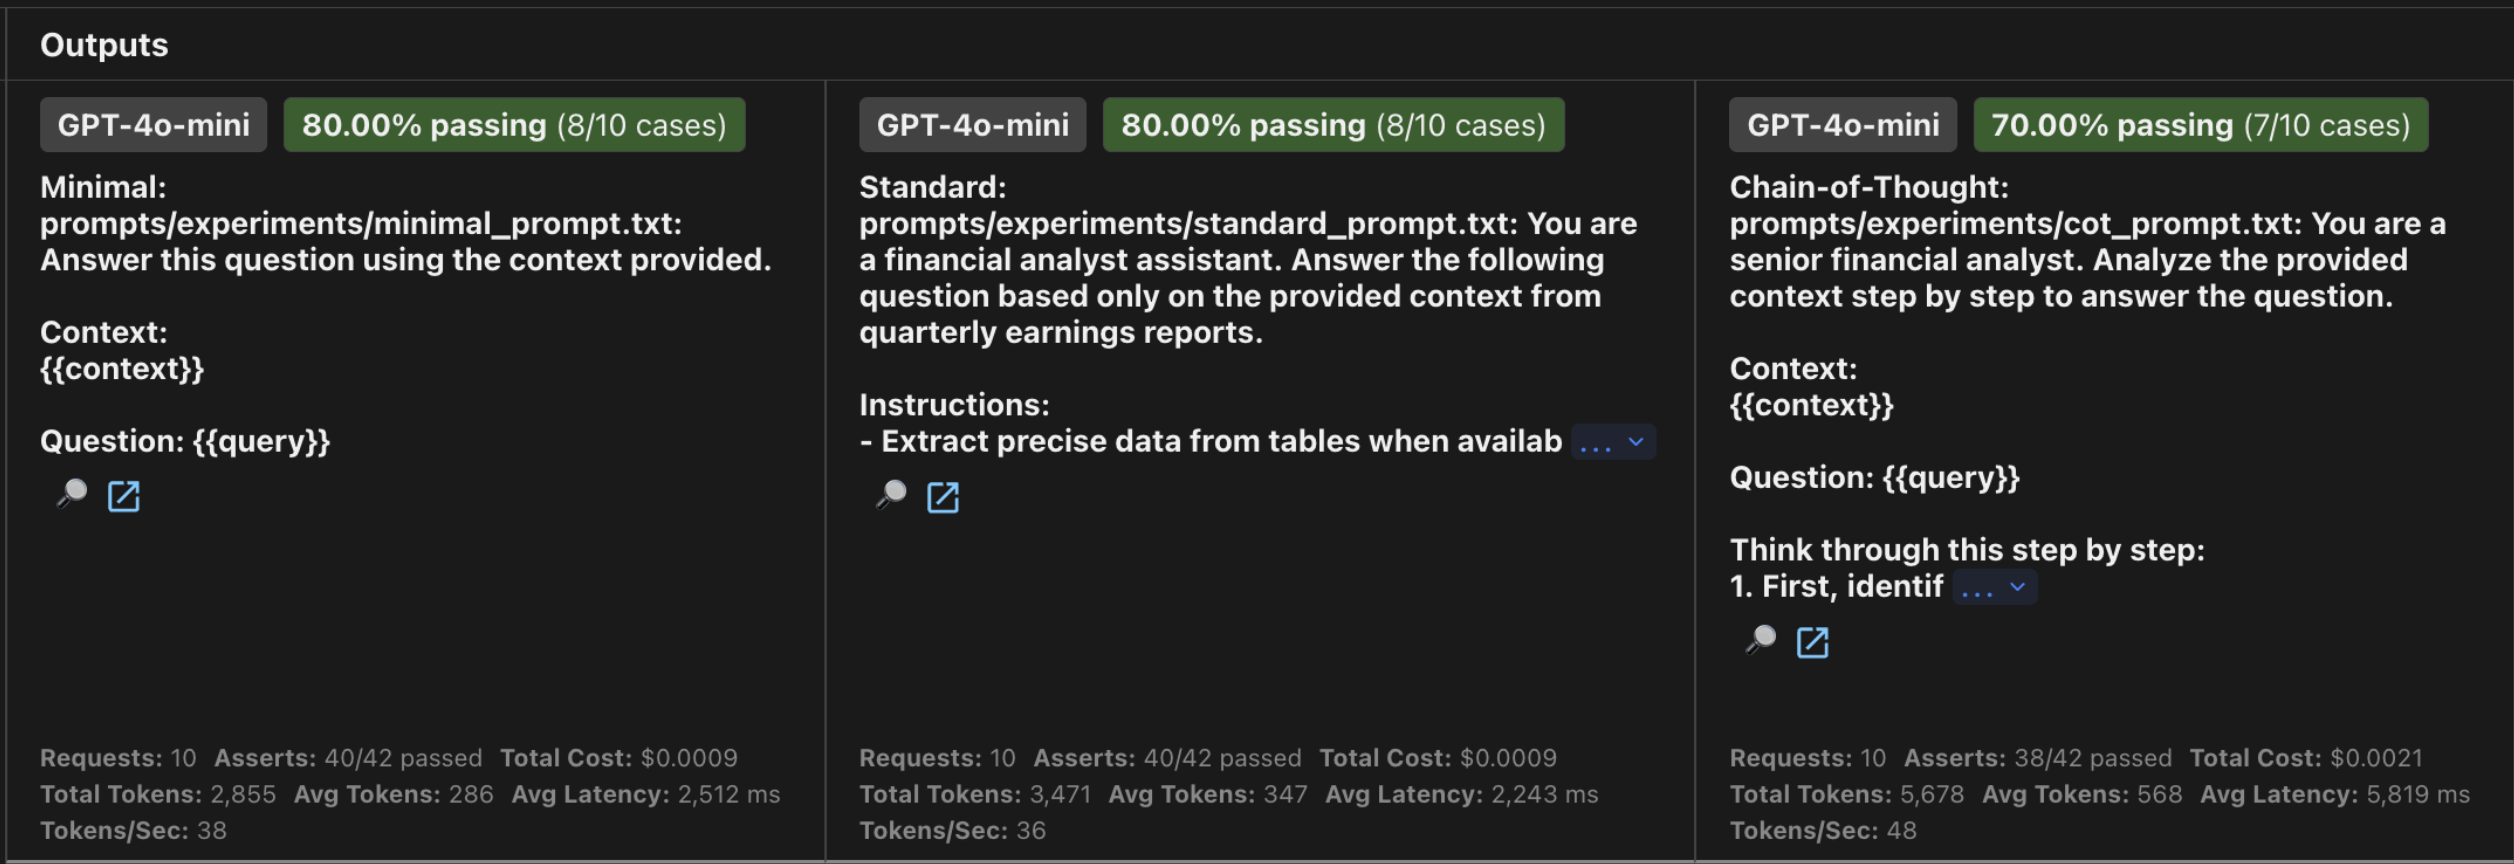
Task: Open the Minimal prompt via its external-link icon
Action: point(124,496)
